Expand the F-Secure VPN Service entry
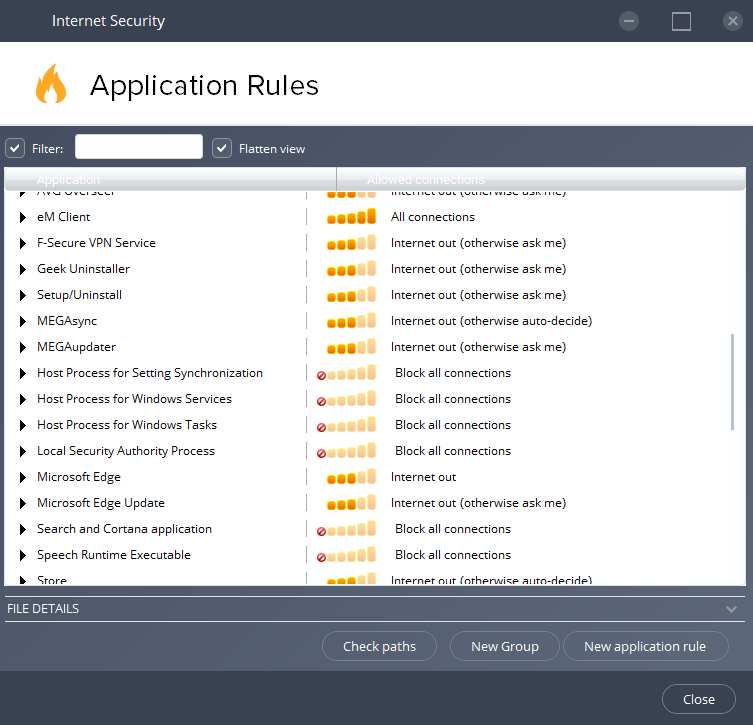753x725 pixels. pyautogui.click(x=23, y=243)
